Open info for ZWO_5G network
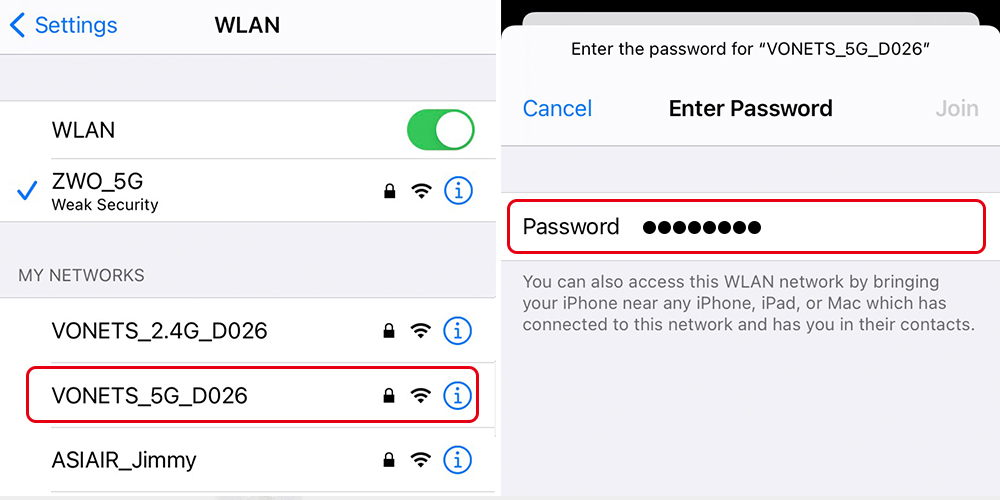The height and width of the screenshot is (500, 1000). 458,190
